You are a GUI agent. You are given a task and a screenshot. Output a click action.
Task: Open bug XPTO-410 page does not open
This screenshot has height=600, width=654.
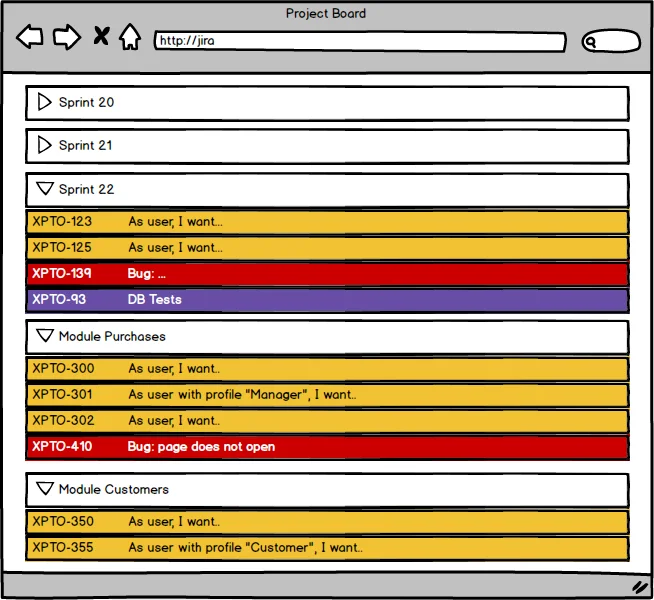[x=327, y=447]
